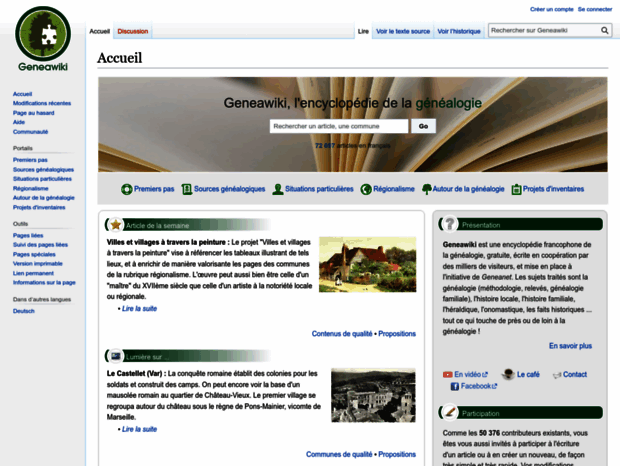Click the magnifying glass search icon
620x466 pixels.
click(x=605, y=31)
